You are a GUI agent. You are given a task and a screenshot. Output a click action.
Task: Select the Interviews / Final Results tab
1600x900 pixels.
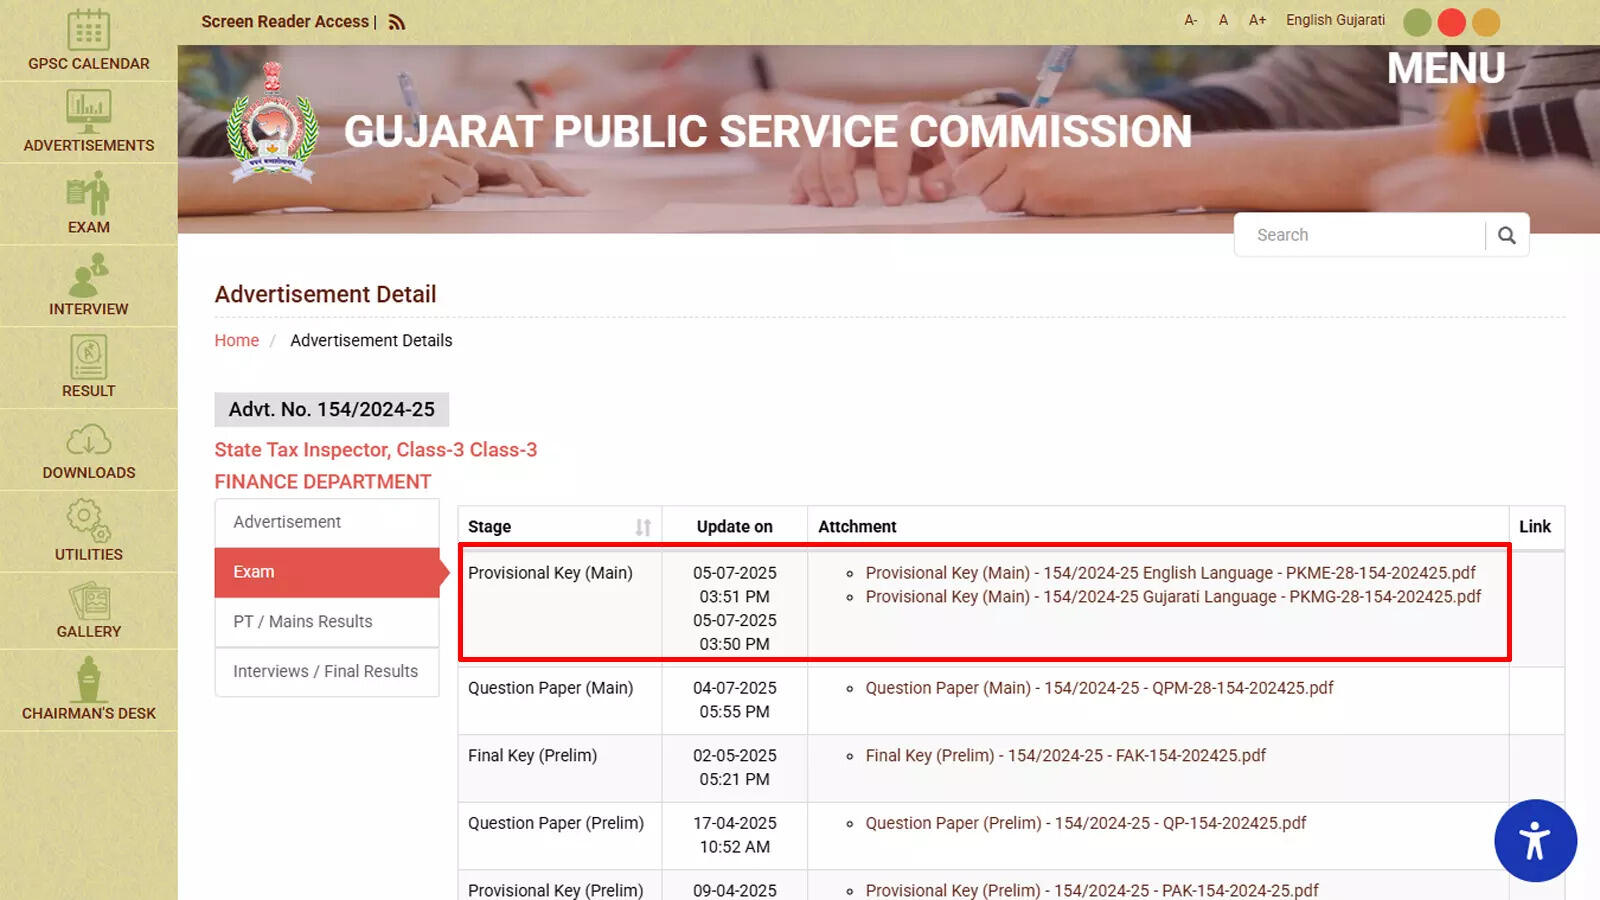click(x=327, y=672)
